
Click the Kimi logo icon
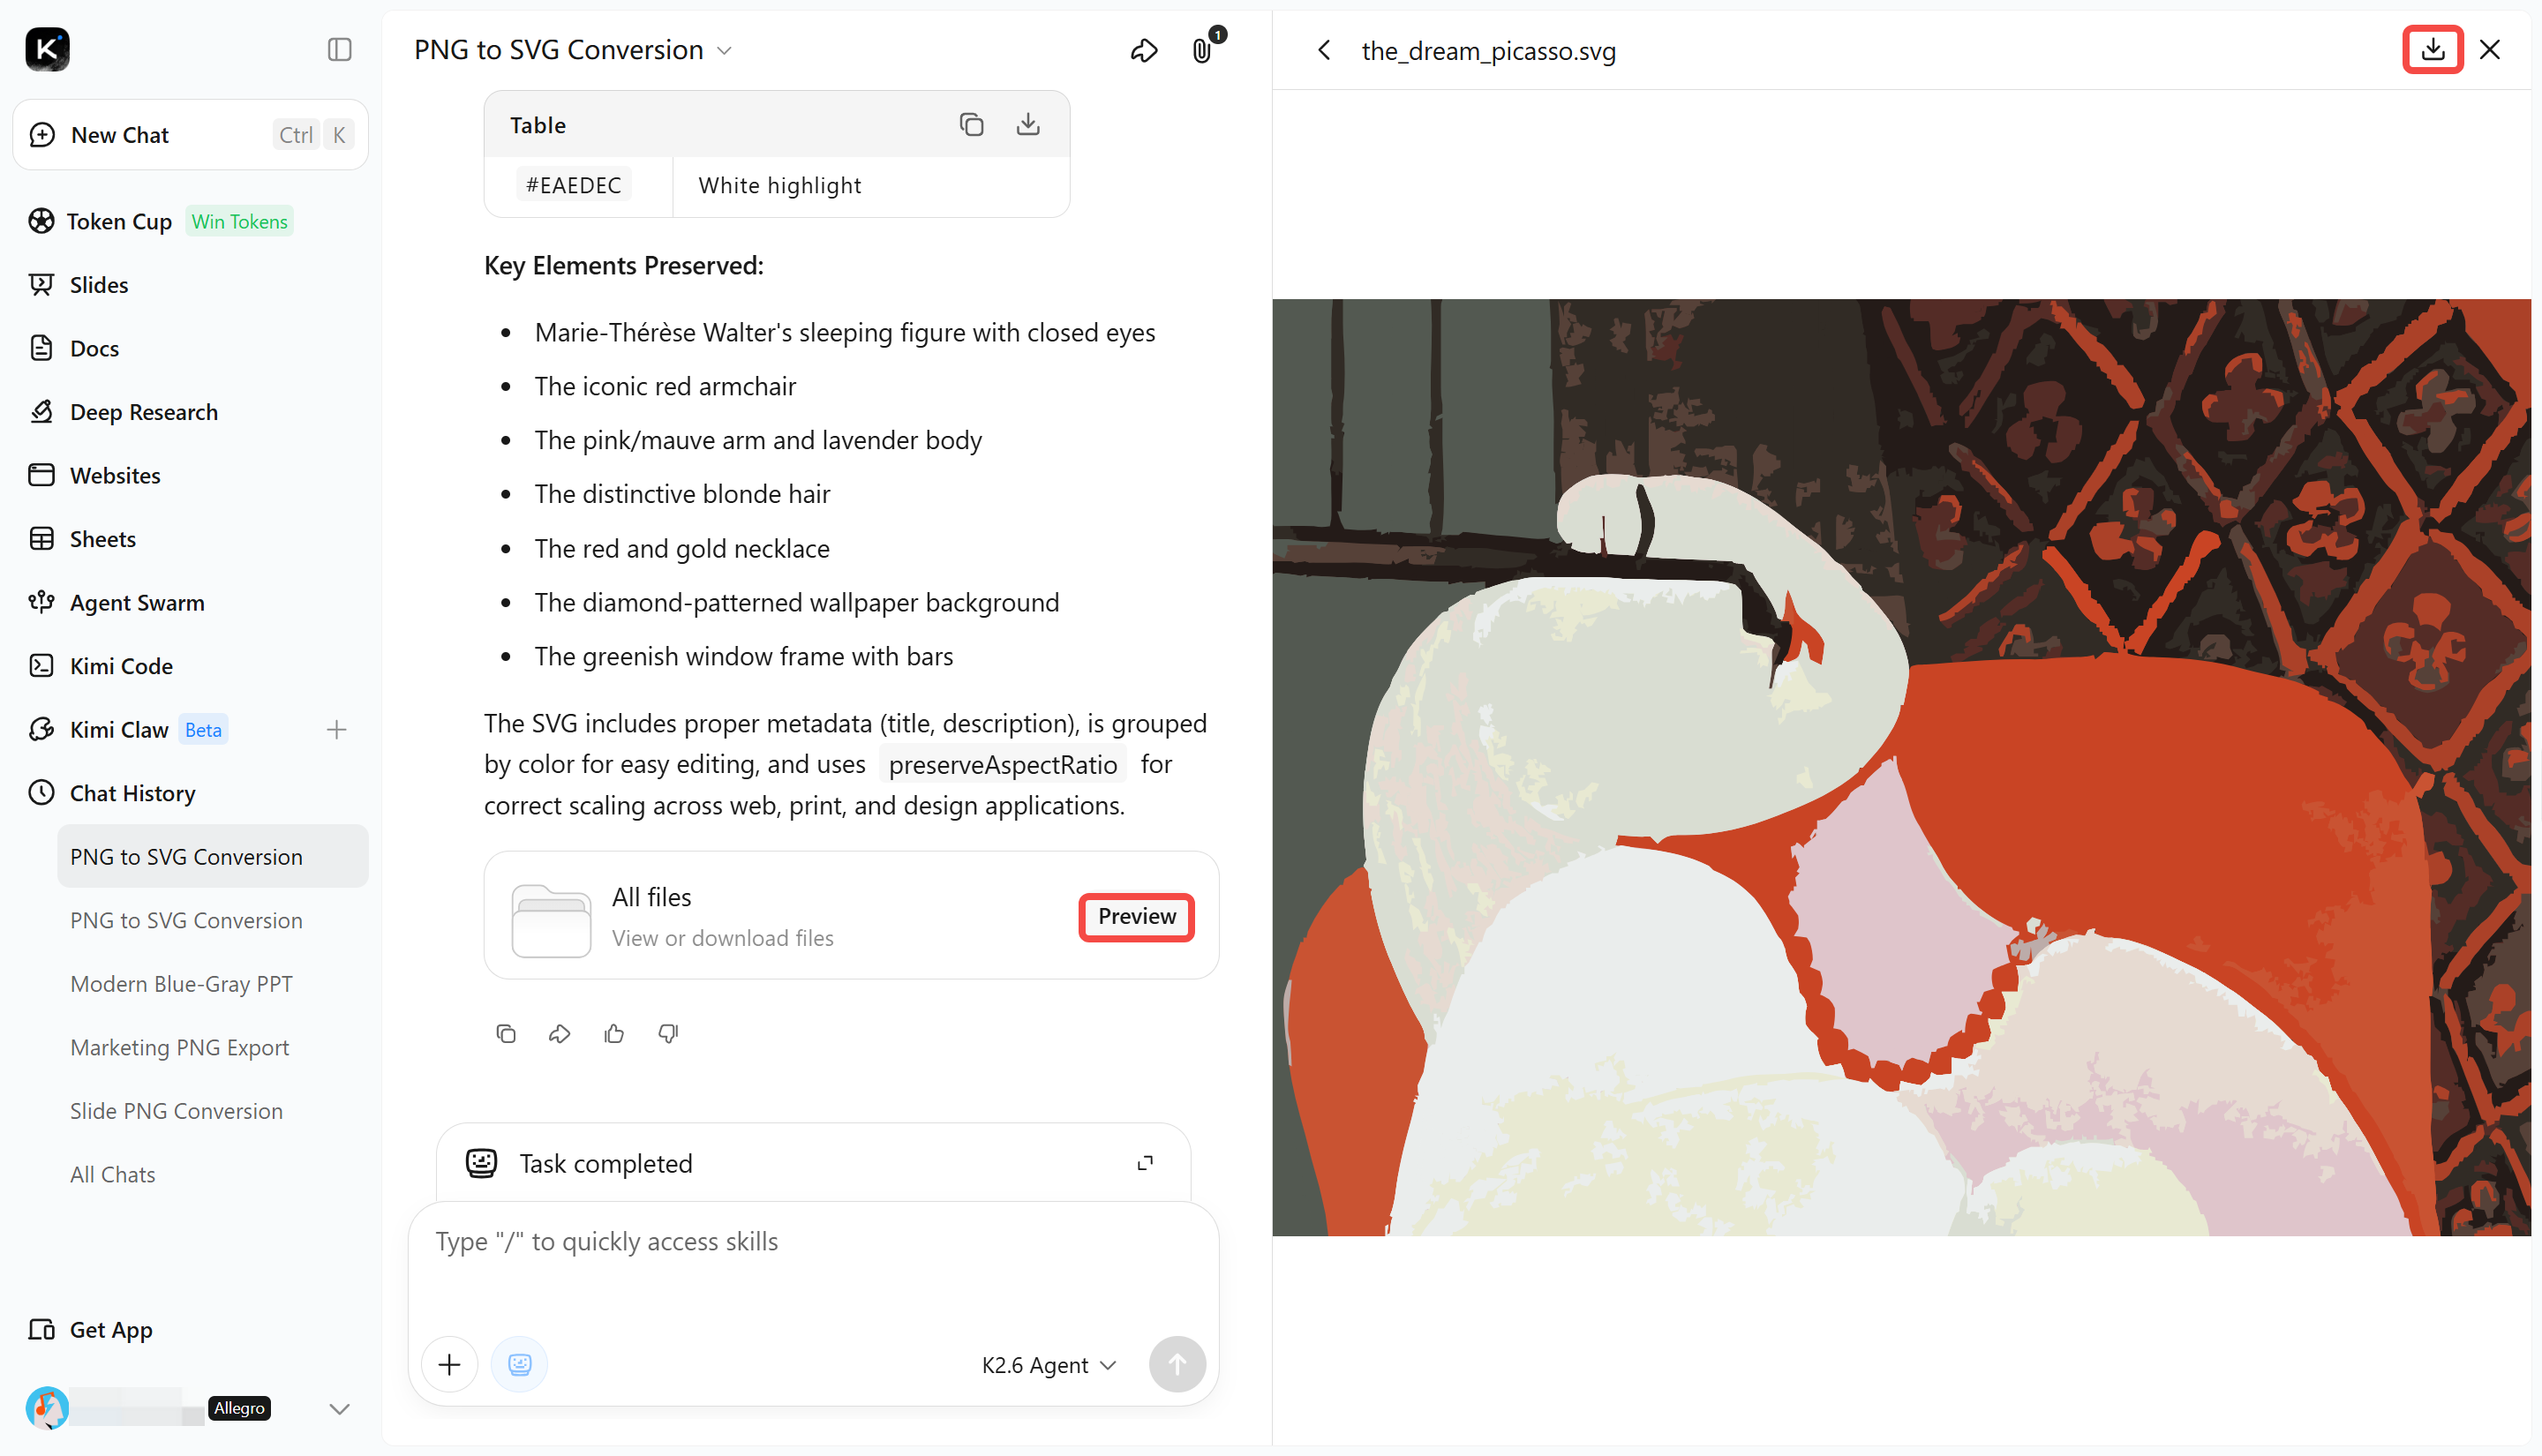click(x=47, y=49)
